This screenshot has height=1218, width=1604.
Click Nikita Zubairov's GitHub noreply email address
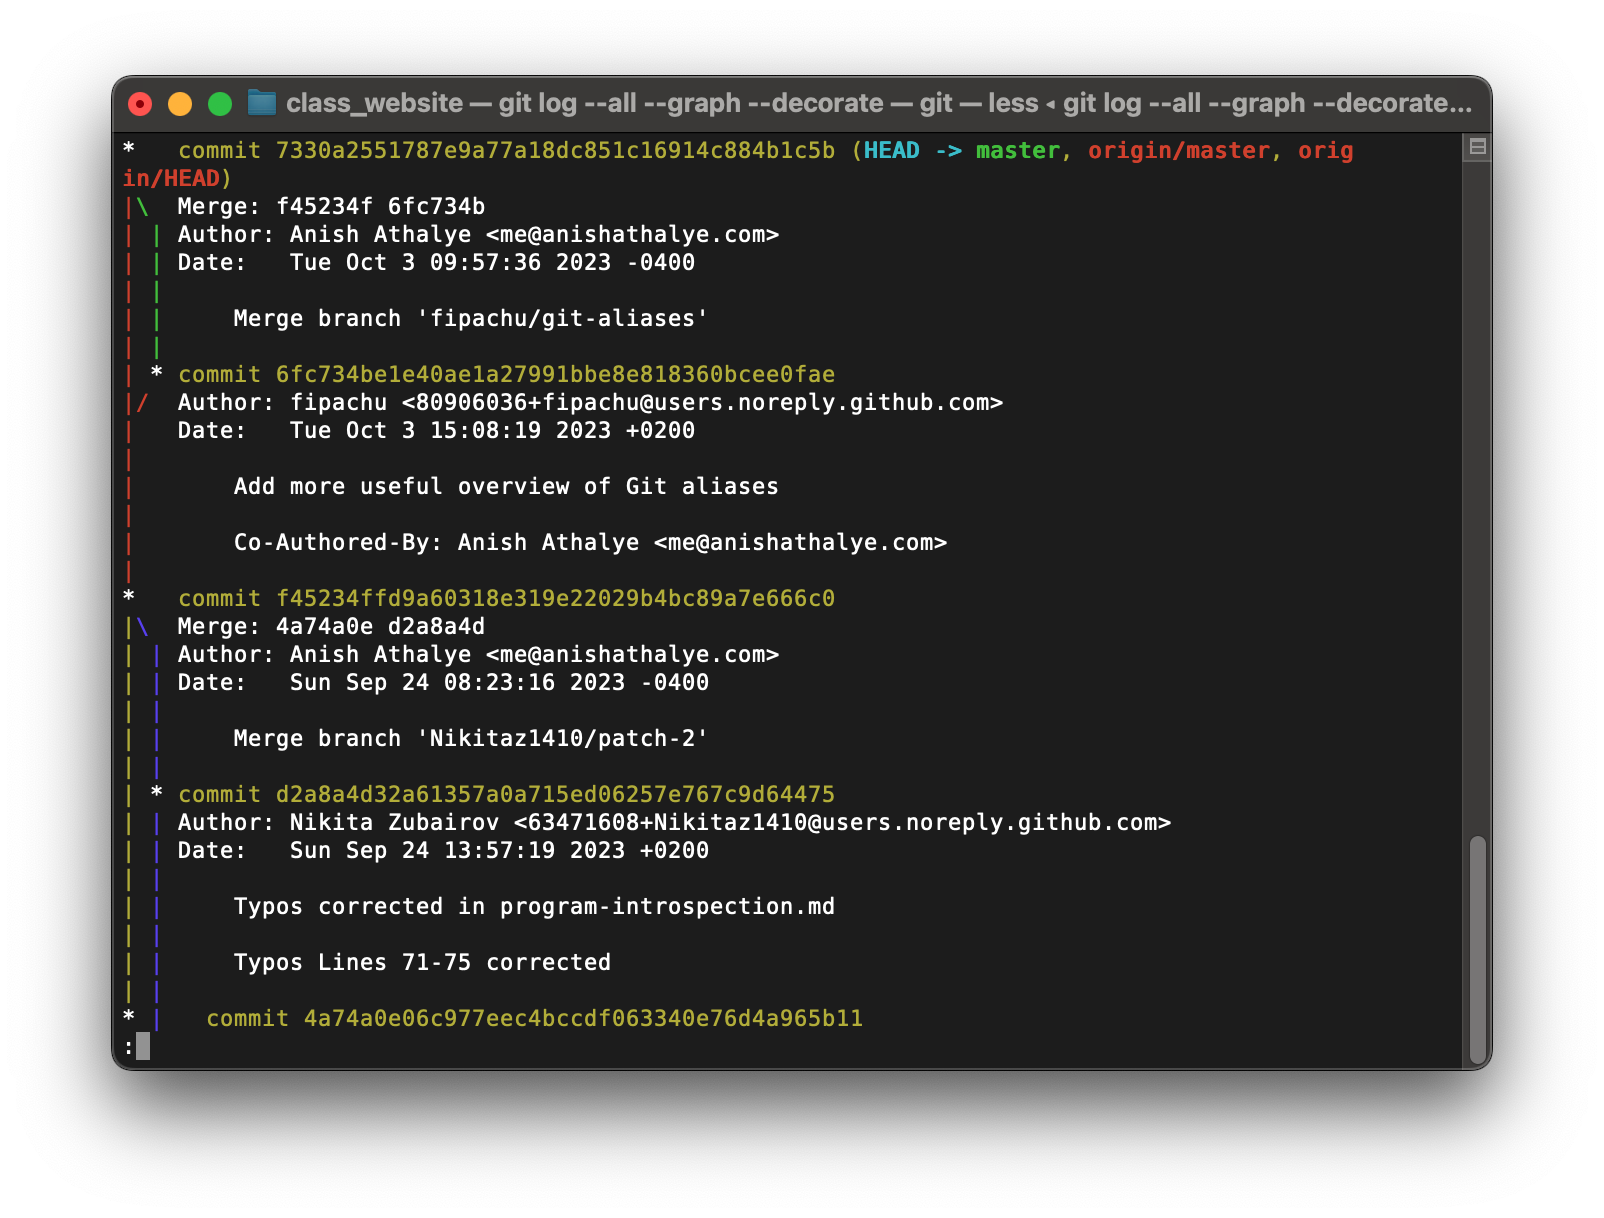tap(840, 822)
